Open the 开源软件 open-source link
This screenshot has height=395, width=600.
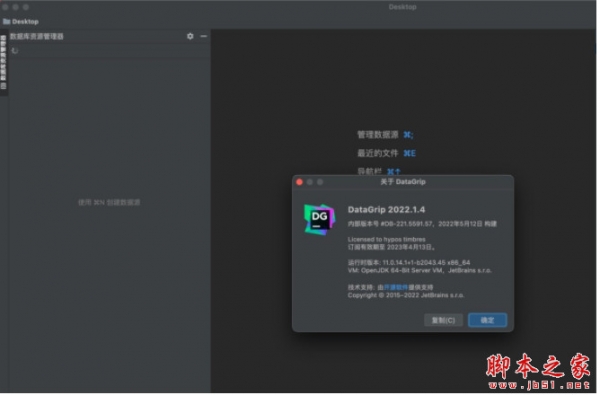coord(396,287)
